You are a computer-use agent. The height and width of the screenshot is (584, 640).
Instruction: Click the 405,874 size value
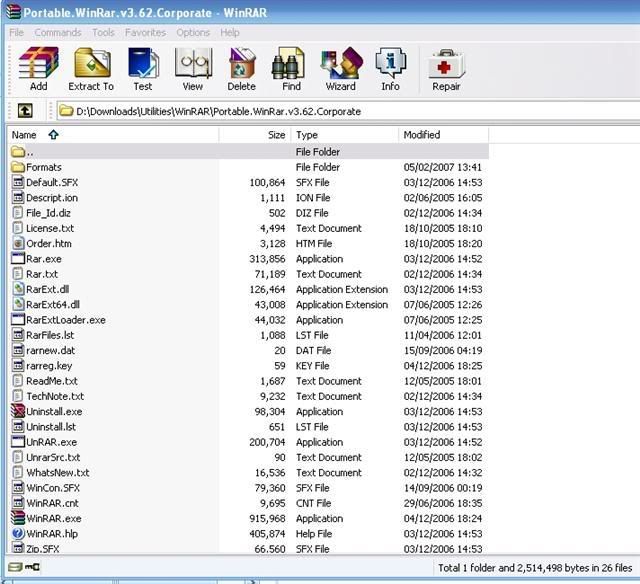(x=267, y=533)
